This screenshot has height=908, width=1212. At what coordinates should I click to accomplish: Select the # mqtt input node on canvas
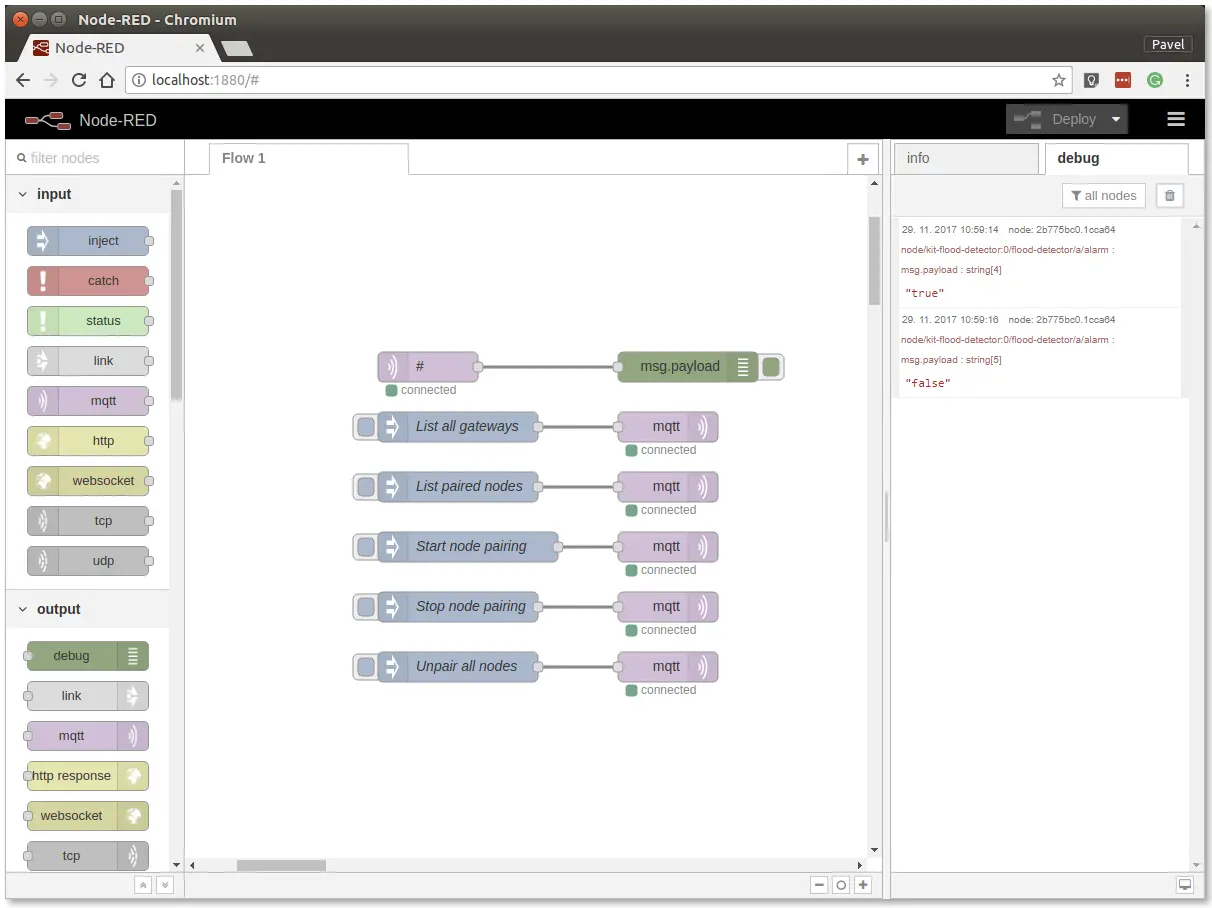click(428, 367)
